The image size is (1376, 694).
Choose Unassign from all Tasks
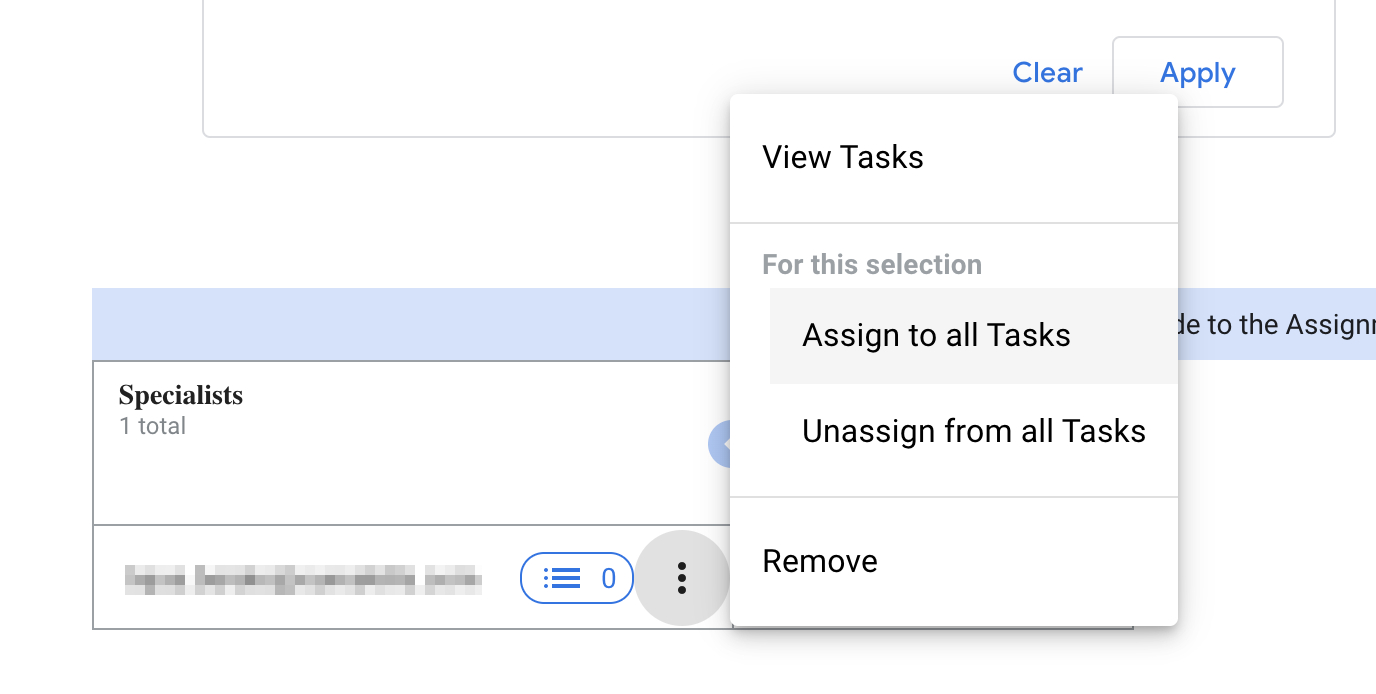point(973,431)
